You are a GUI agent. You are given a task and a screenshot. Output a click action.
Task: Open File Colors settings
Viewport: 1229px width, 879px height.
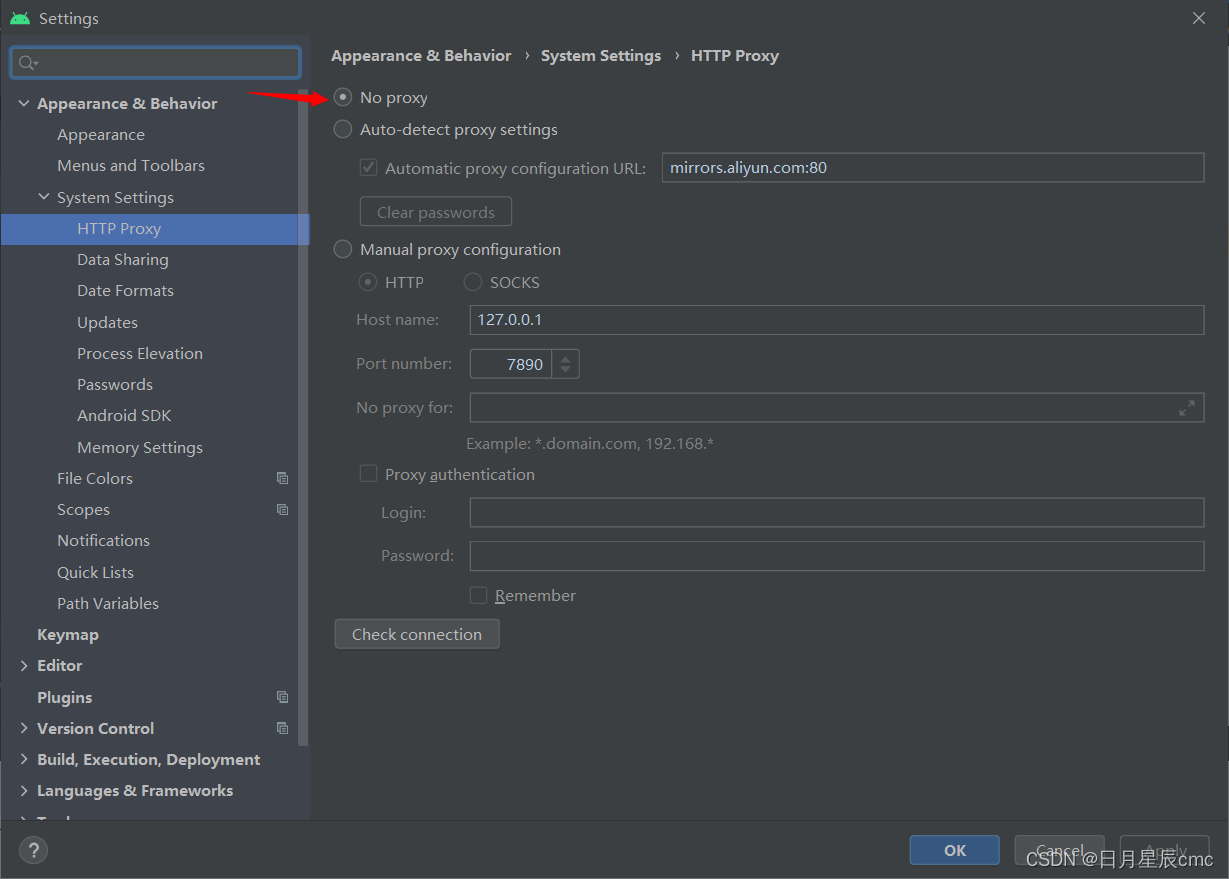click(95, 478)
